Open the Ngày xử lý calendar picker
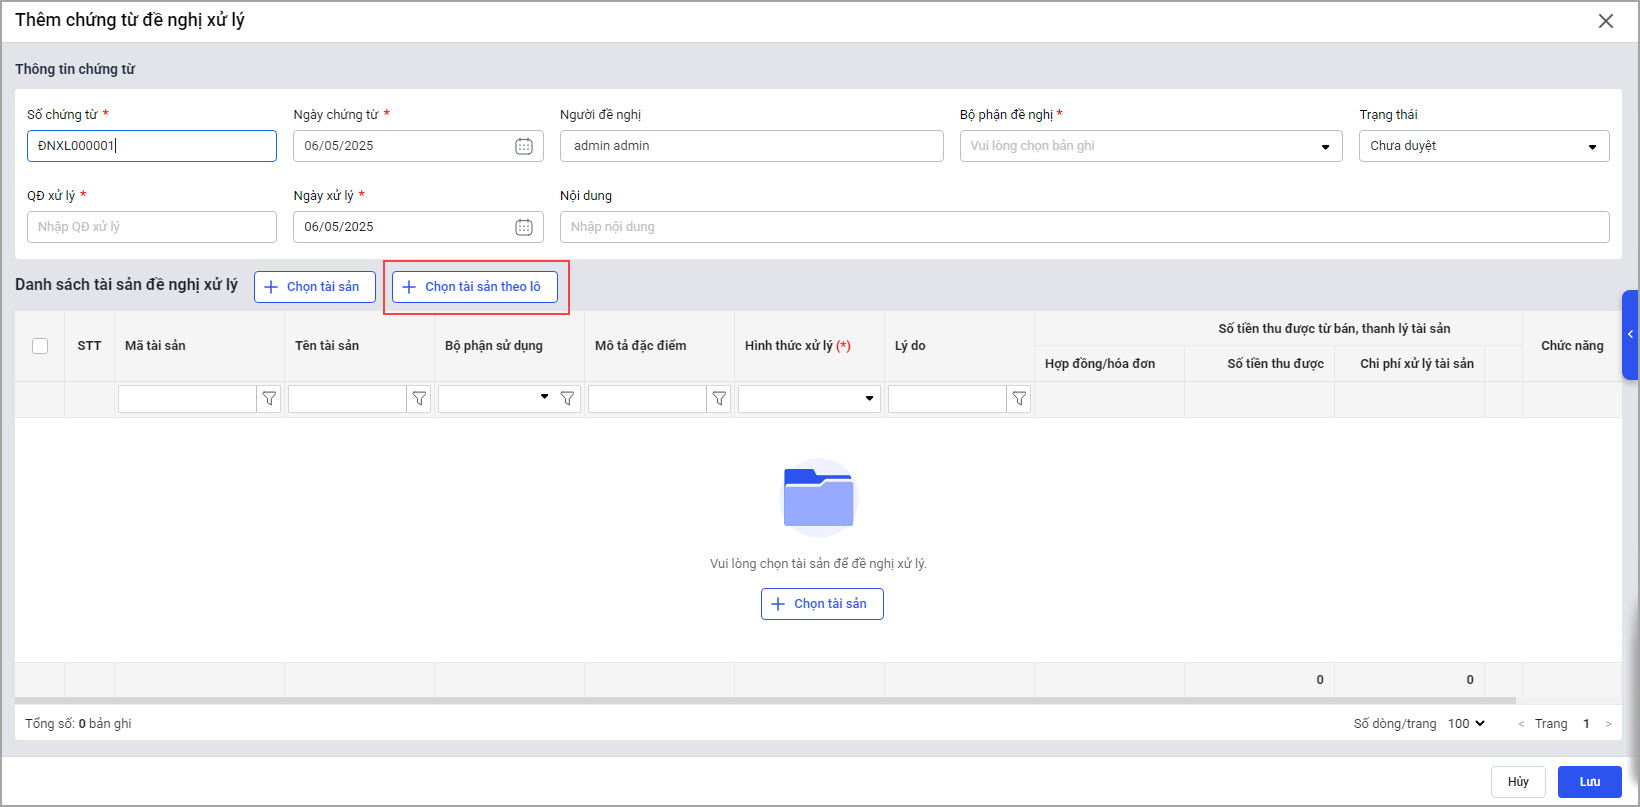Viewport: 1640px width, 807px height. (x=523, y=227)
